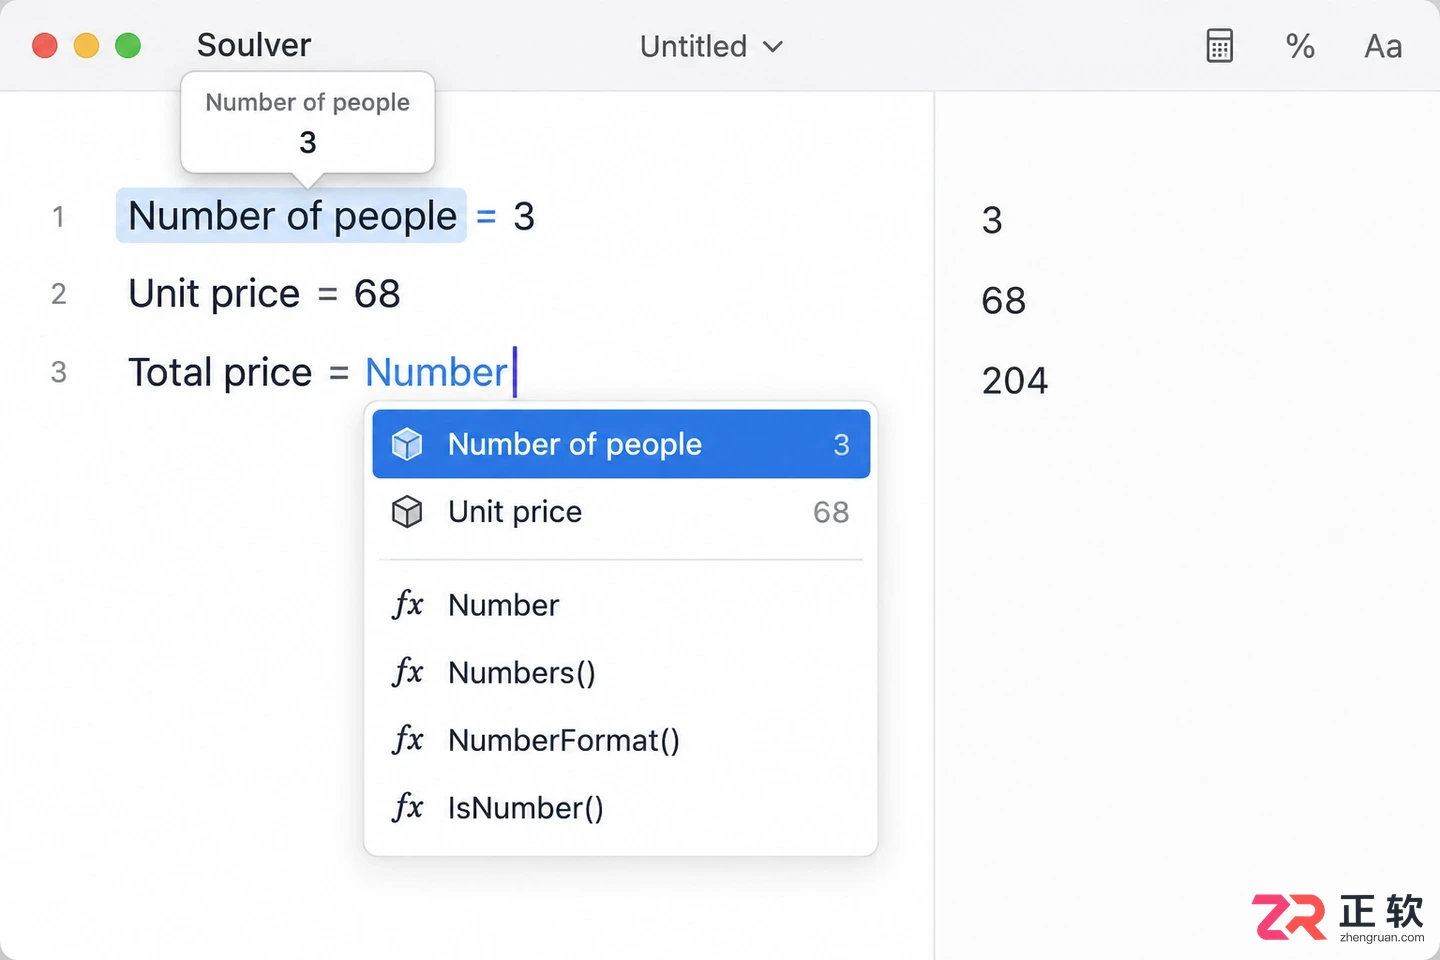
Task: Click the Total price text on line 3
Action: click(x=220, y=372)
